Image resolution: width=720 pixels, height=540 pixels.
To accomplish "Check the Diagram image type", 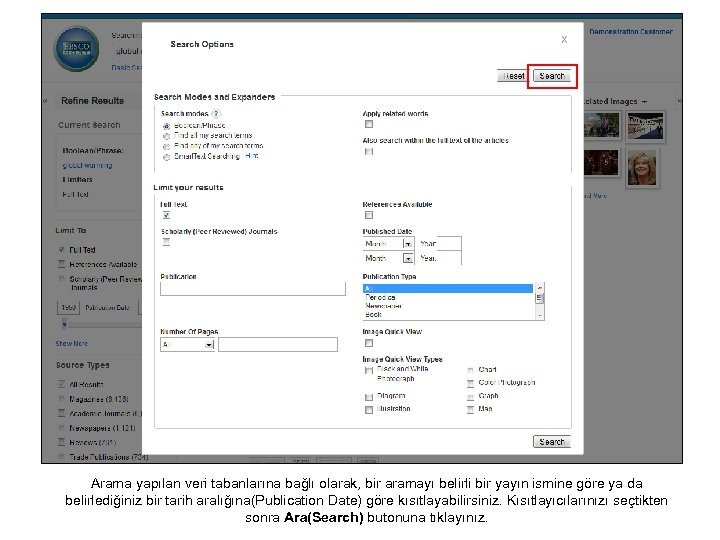I will pos(369,397).
